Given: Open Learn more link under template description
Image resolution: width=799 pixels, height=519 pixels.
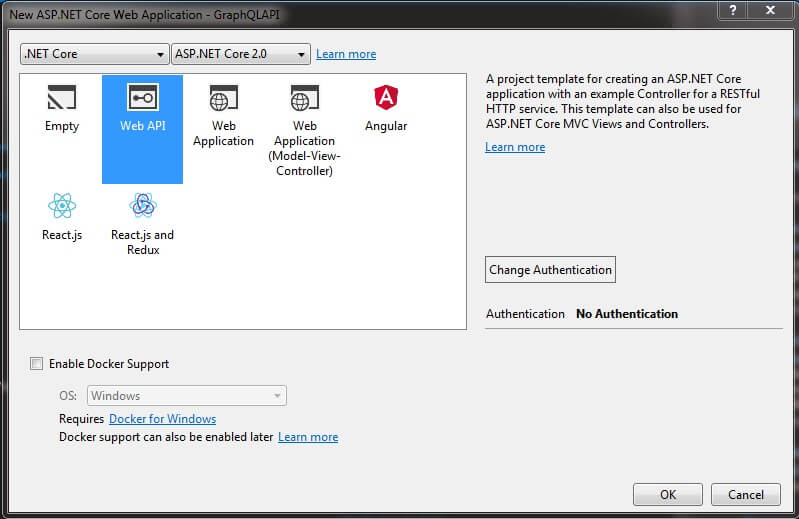Looking at the screenshot, I should (515, 147).
